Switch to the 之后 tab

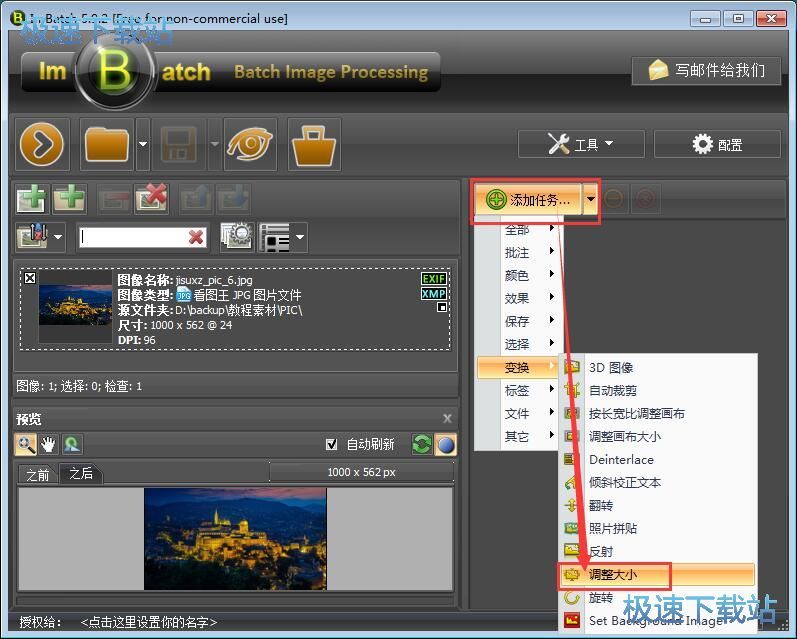point(81,474)
